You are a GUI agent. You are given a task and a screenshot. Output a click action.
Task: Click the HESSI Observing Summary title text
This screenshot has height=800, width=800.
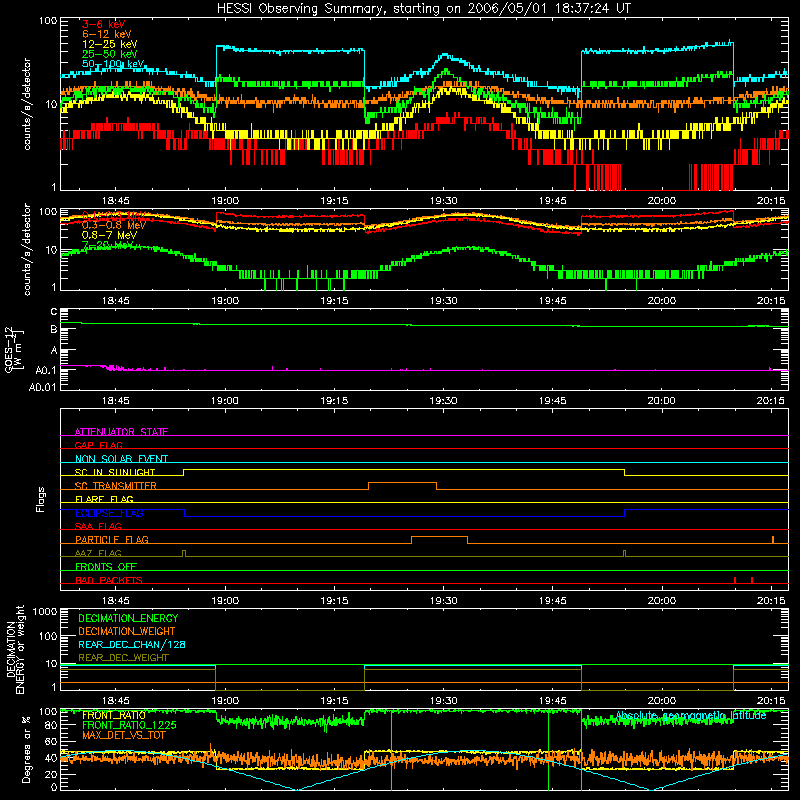(x=424, y=9)
